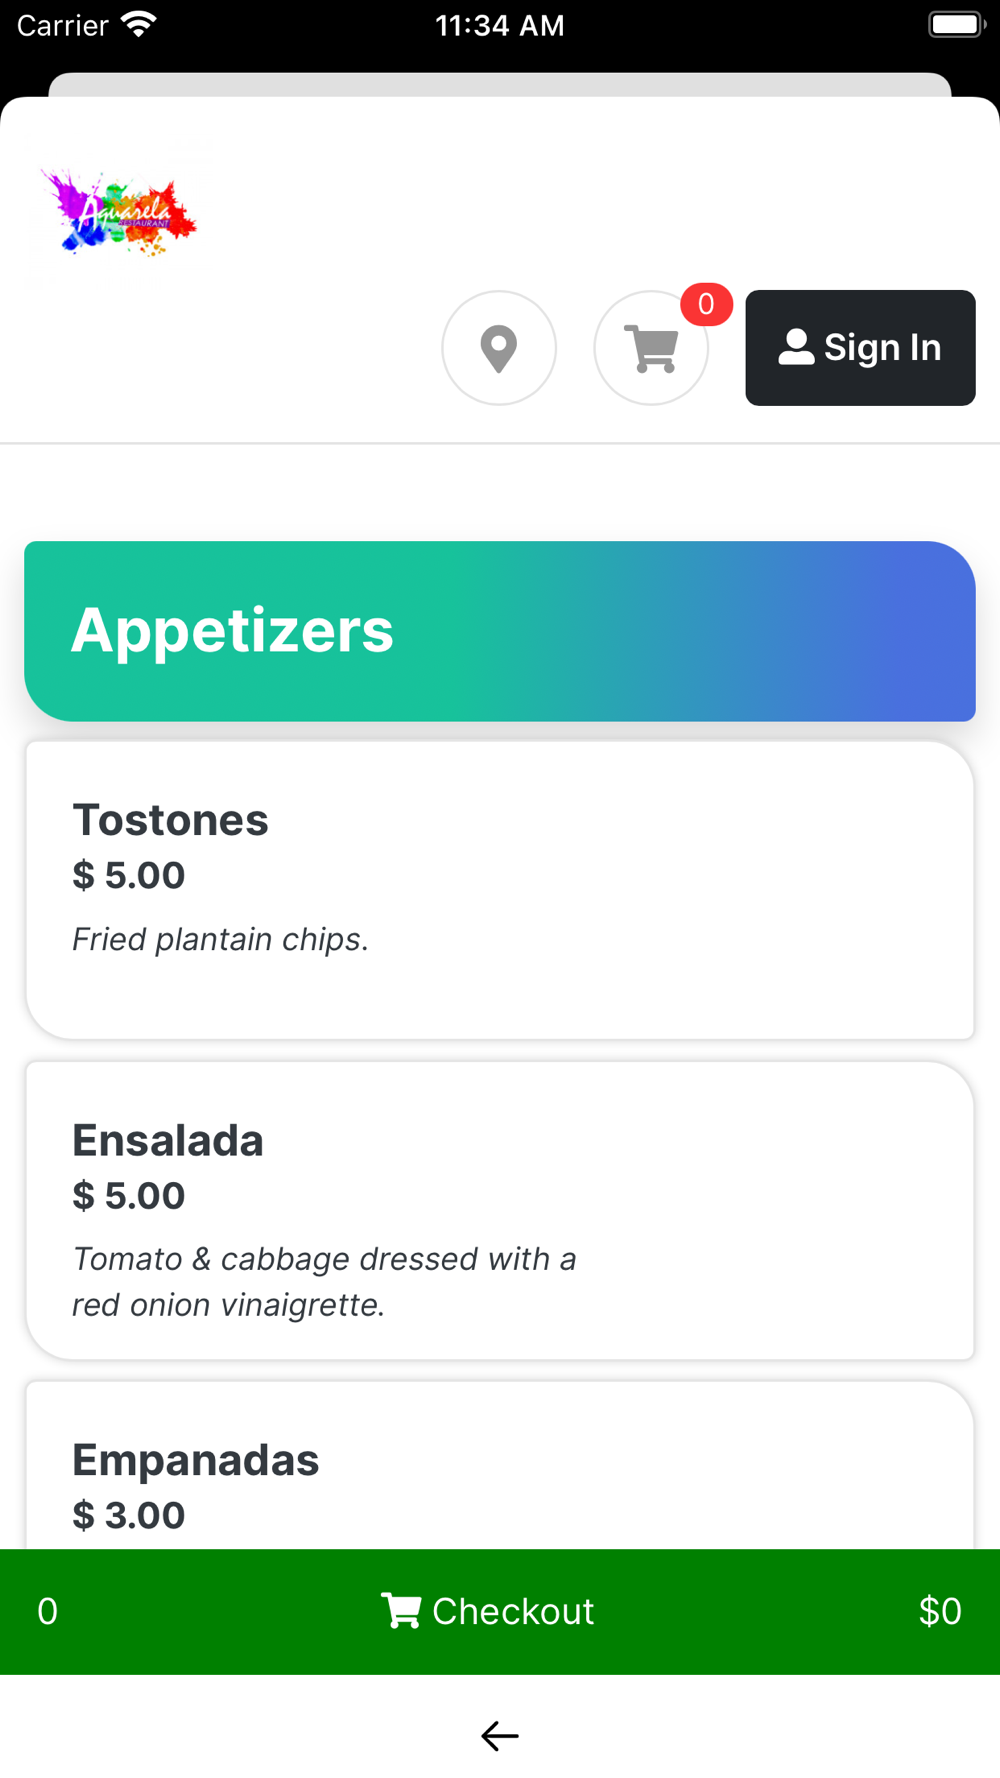The width and height of the screenshot is (1000, 1778).
Task: Tap the item count in checkout bar
Action: tap(47, 1611)
